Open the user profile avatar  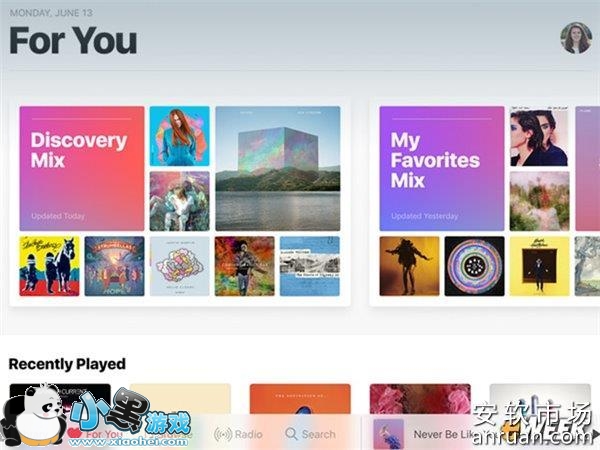[576, 38]
